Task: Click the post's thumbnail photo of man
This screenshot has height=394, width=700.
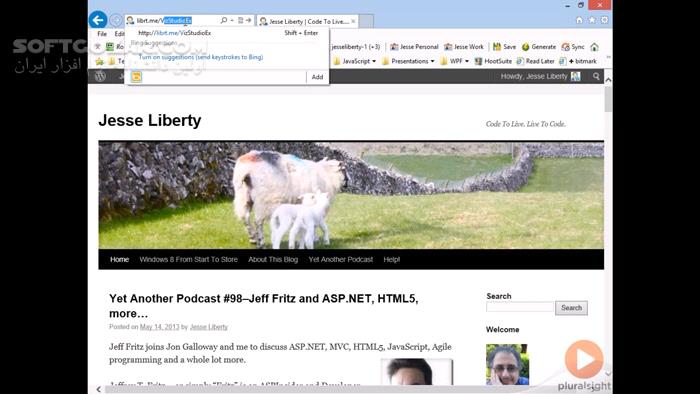Action: [x=417, y=372]
